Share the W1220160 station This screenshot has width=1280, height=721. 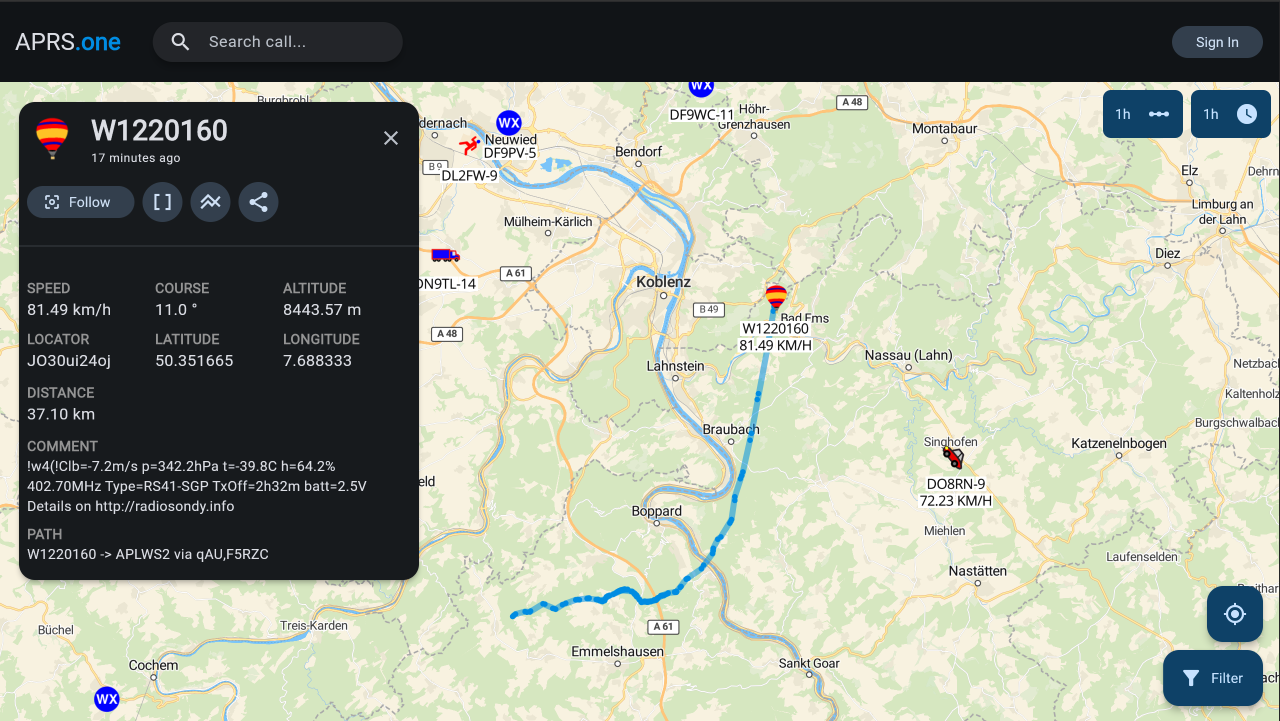point(258,202)
